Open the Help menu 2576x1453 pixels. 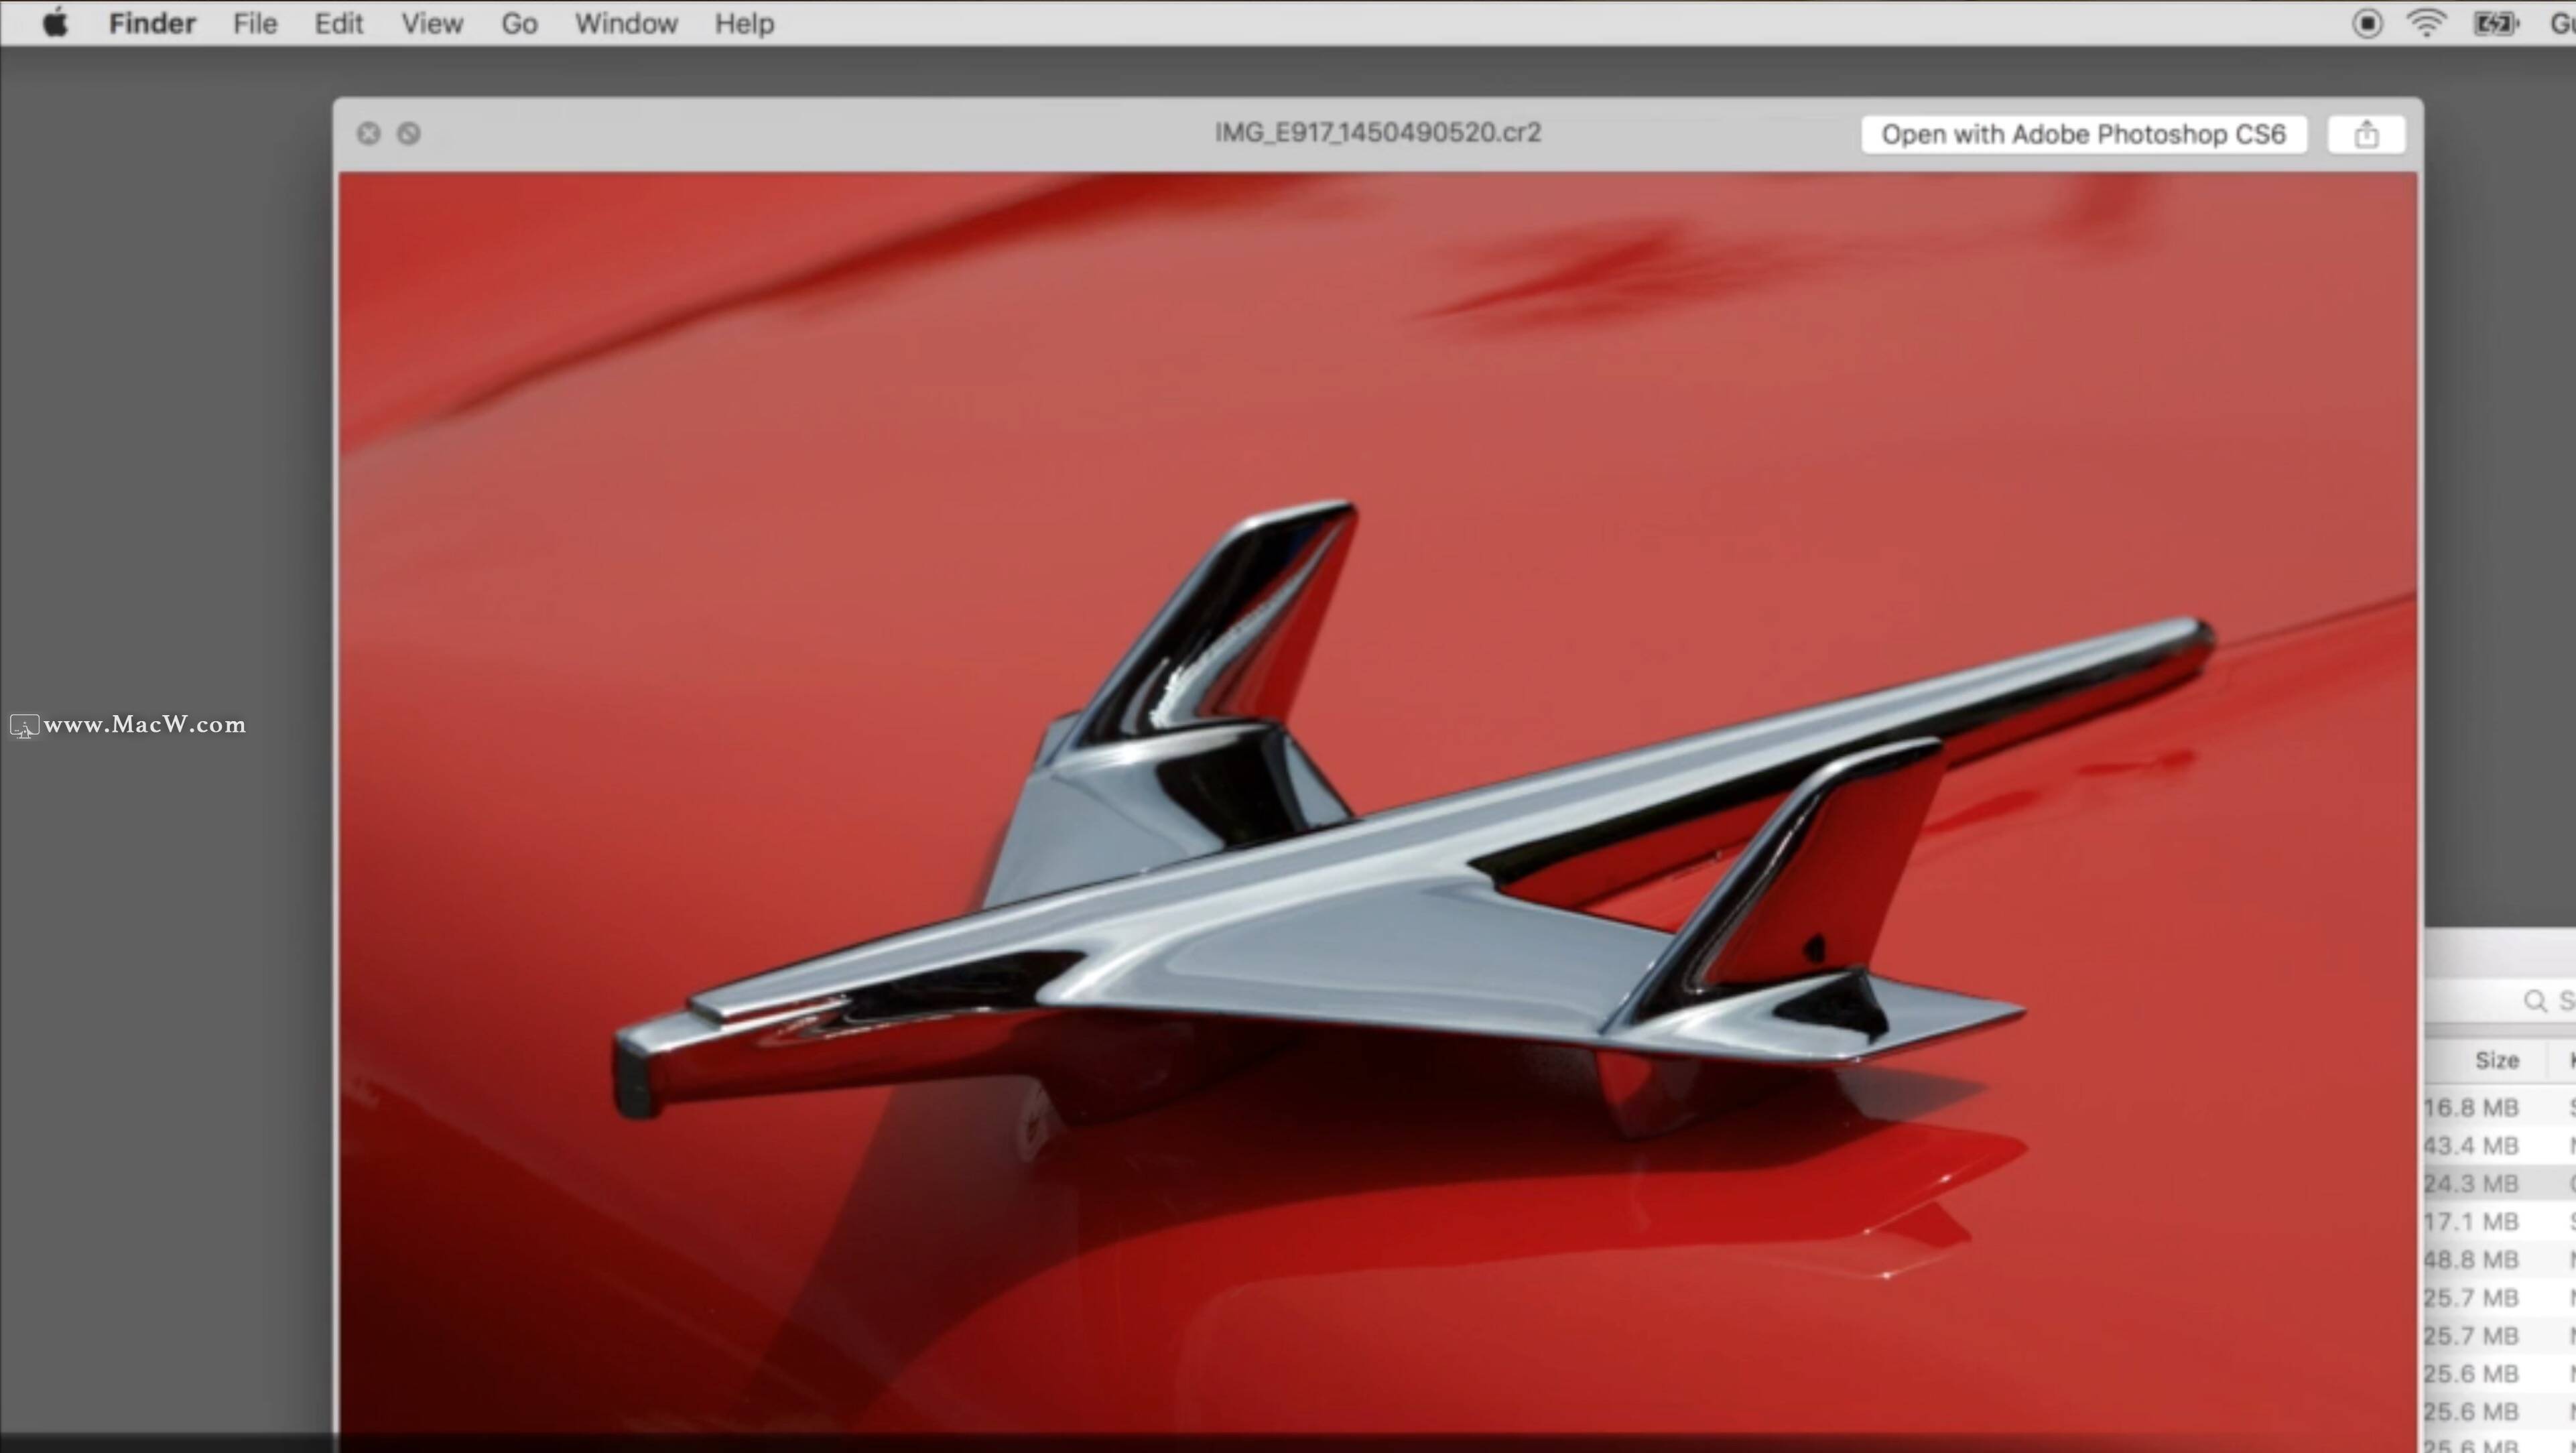pos(744,23)
